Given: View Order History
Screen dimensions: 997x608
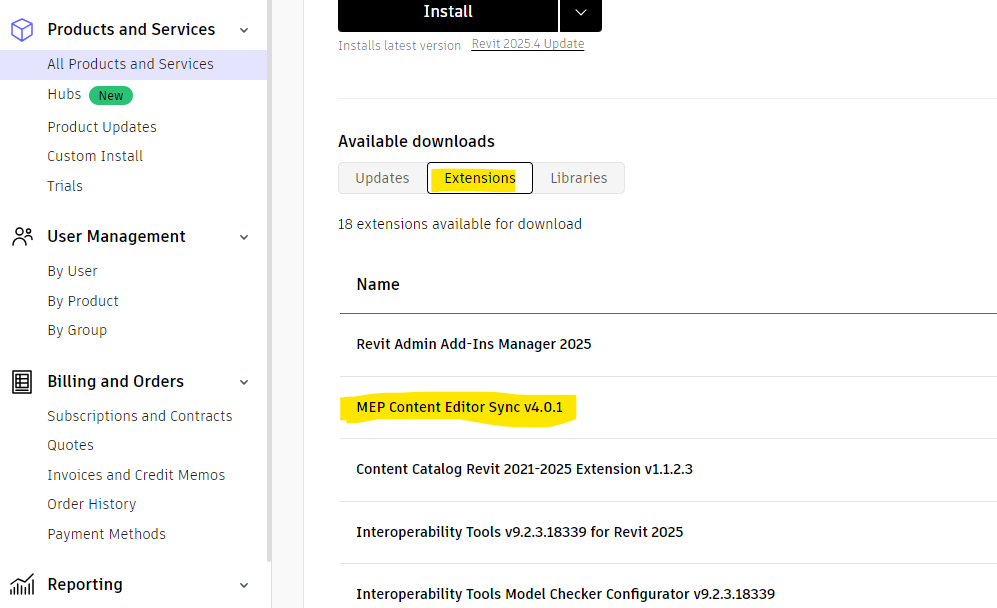Looking at the screenshot, I should pyautogui.click(x=91, y=504).
